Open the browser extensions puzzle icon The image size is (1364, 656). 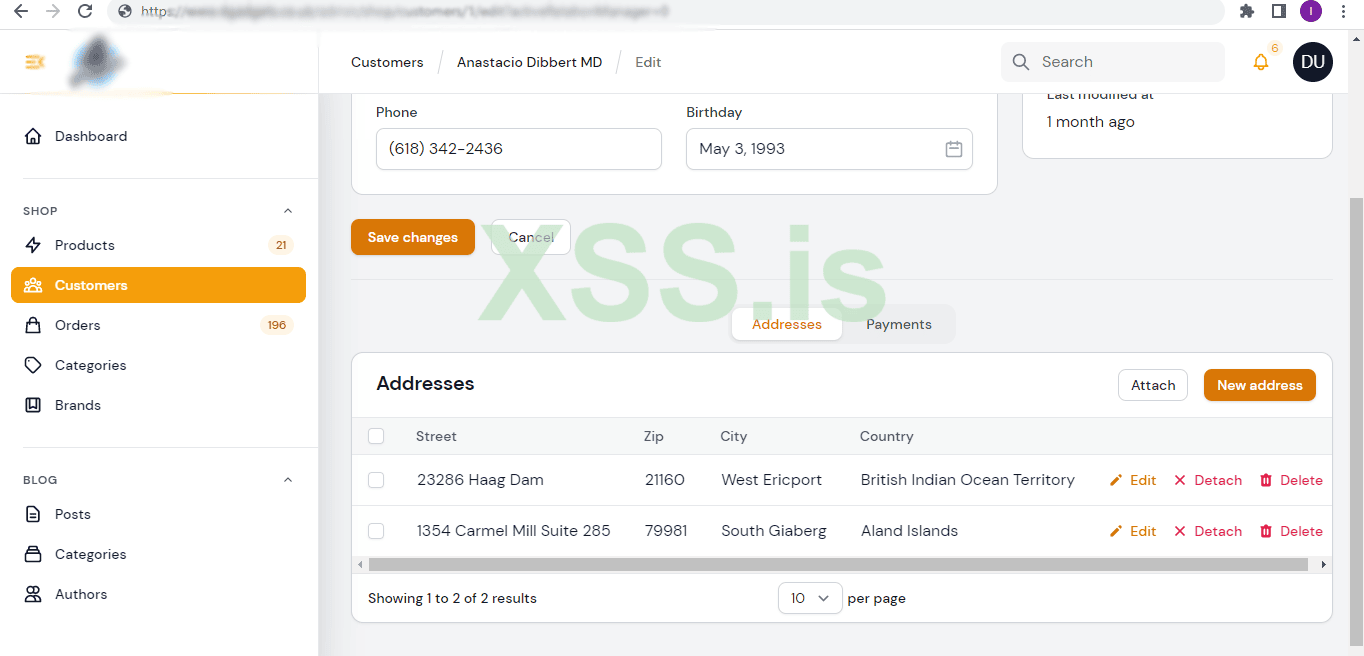(1246, 11)
